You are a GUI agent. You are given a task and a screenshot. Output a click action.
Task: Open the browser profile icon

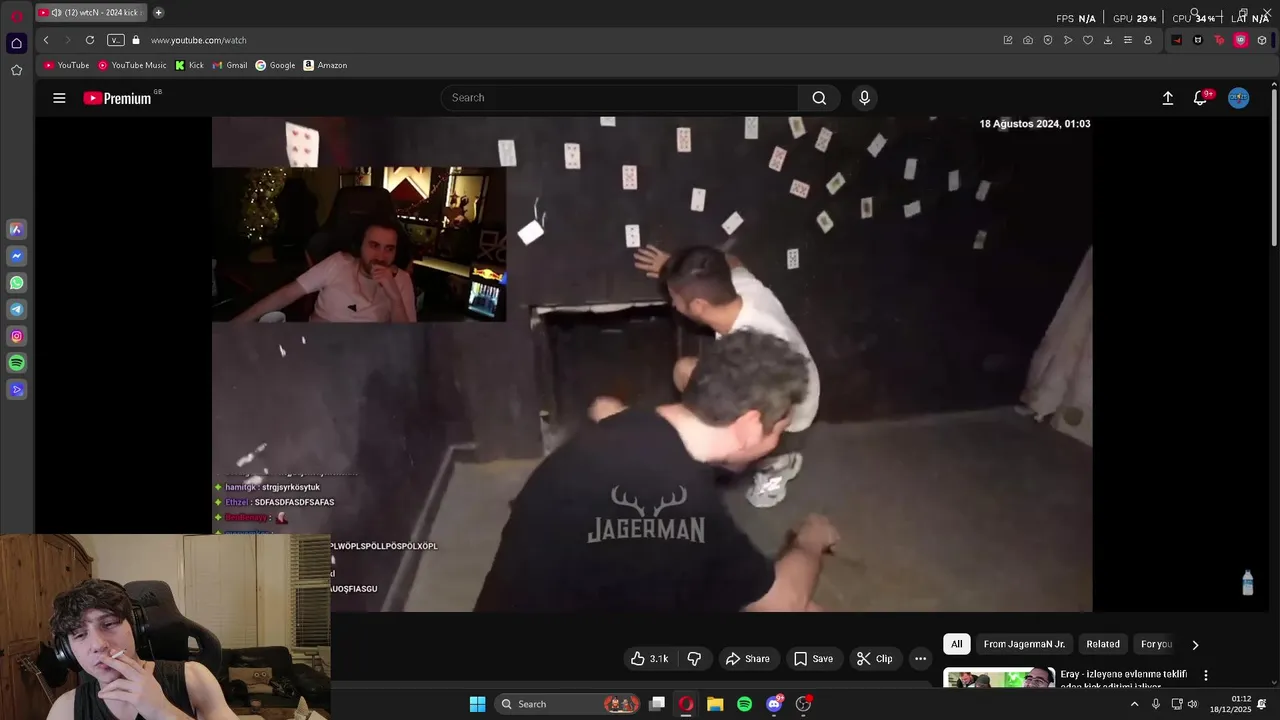1148,40
